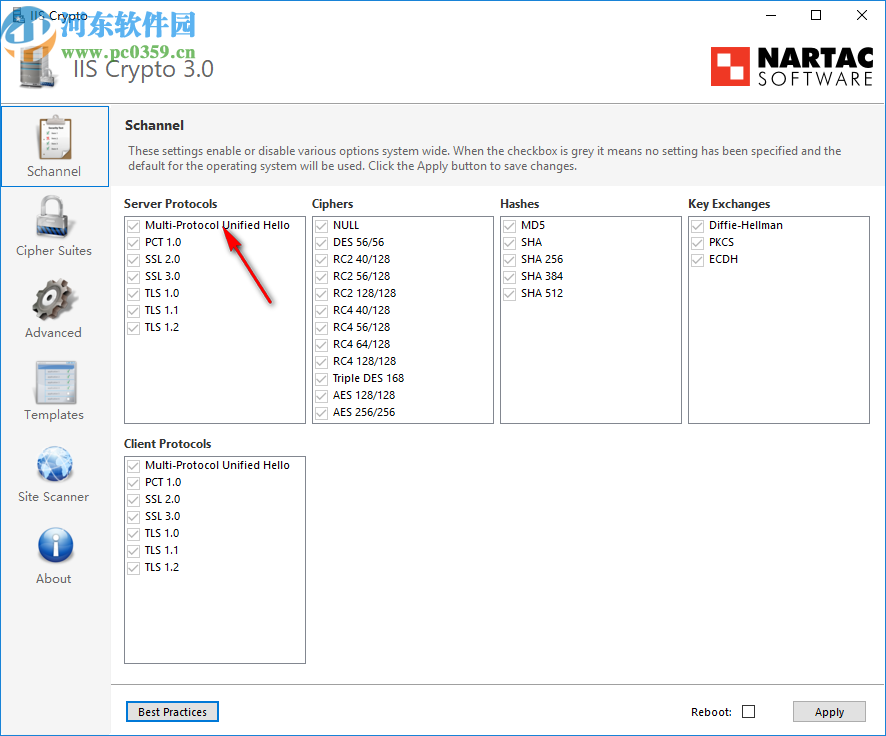
Task: Open the Templates icon
Action: [55, 381]
